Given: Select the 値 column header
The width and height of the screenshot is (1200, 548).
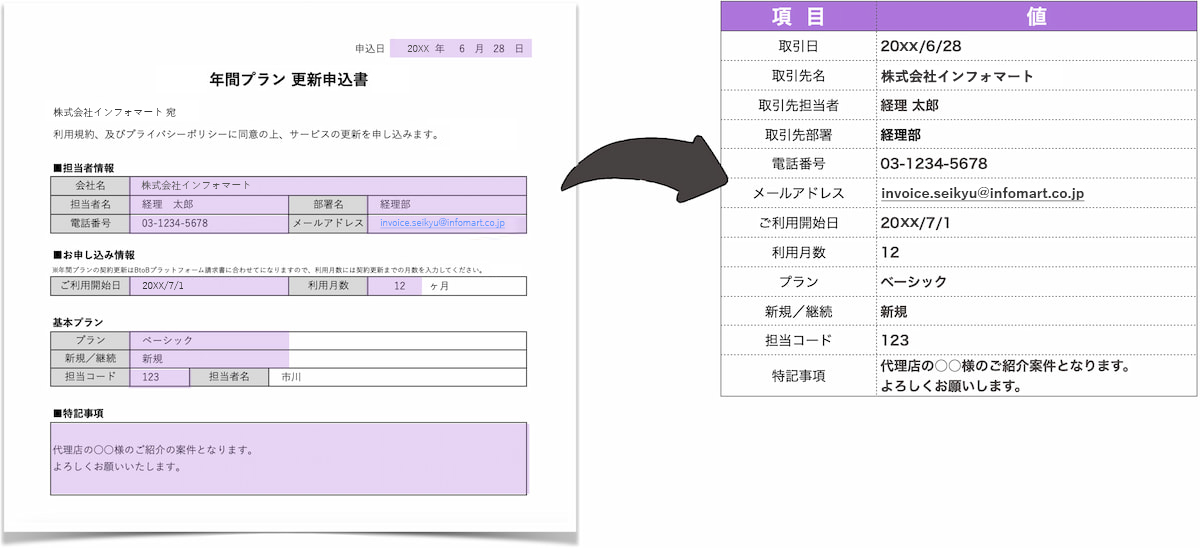Looking at the screenshot, I should coord(1037,16).
